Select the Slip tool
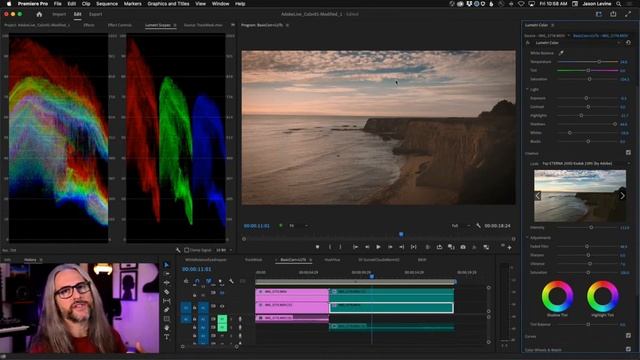This screenshot has height=360, width=640. point(167,301)
